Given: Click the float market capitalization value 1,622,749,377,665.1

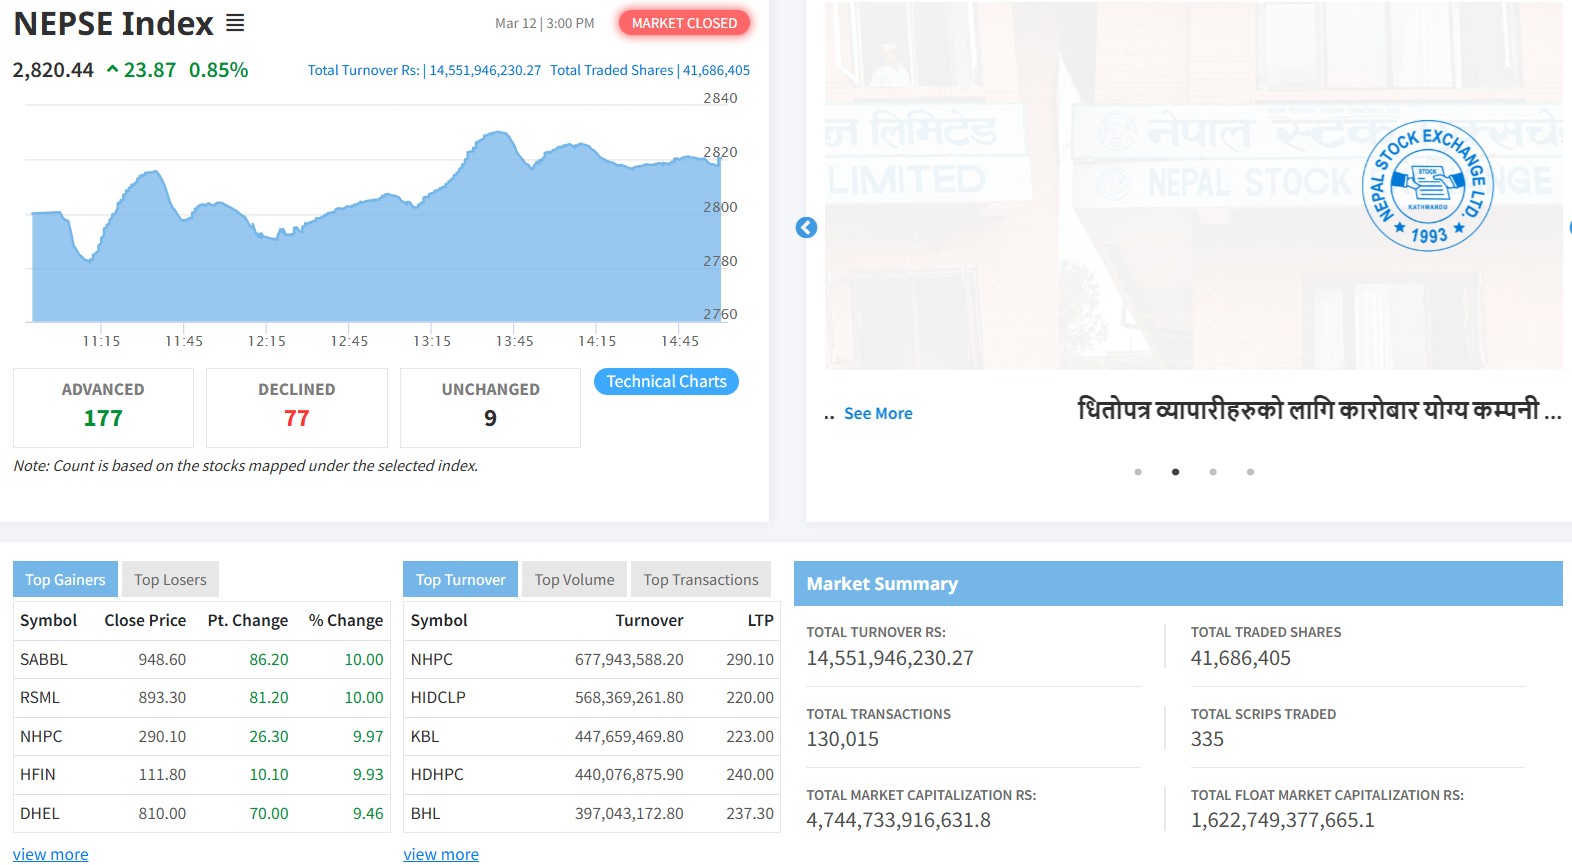Looking at the screenshot, I should (x=1283, y=821).
